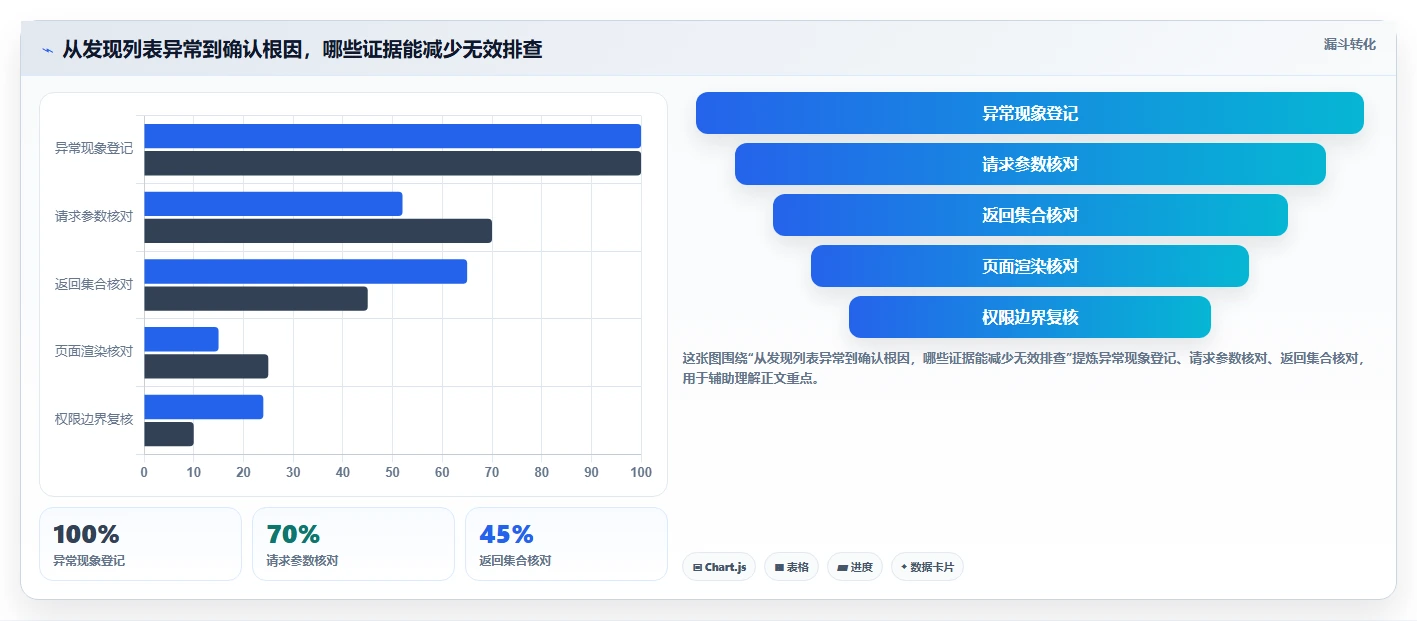
Task: Click the dark bar for 权限边界复核
Action: [169, 434]
